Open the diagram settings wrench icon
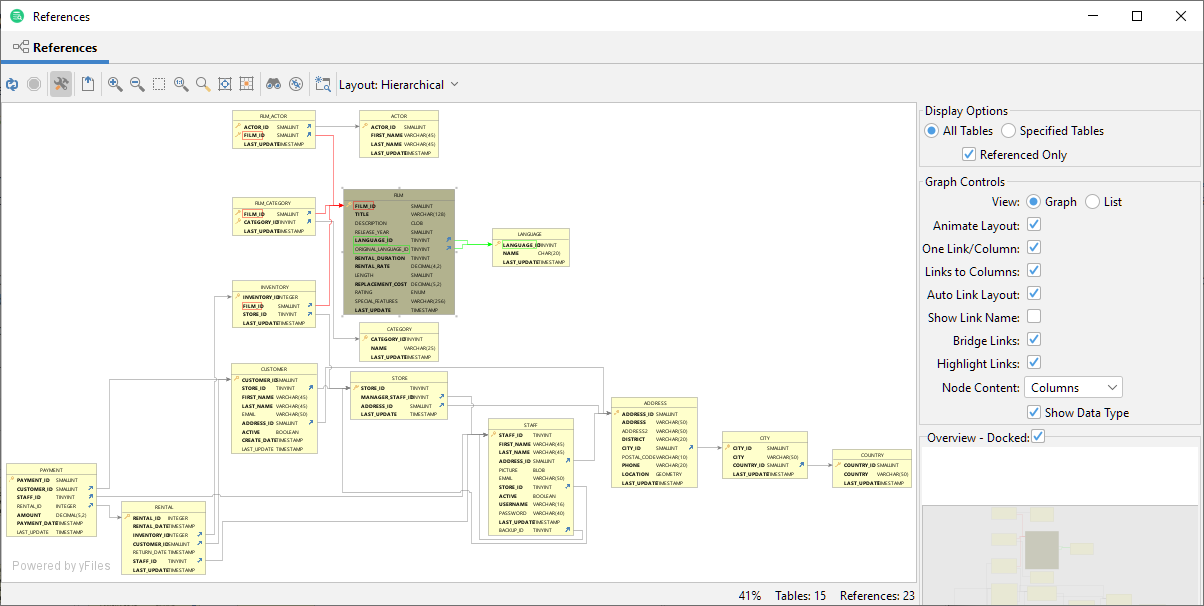Image resolution: width=1204 pixels, height=606 pixels. tap(60, 84)
